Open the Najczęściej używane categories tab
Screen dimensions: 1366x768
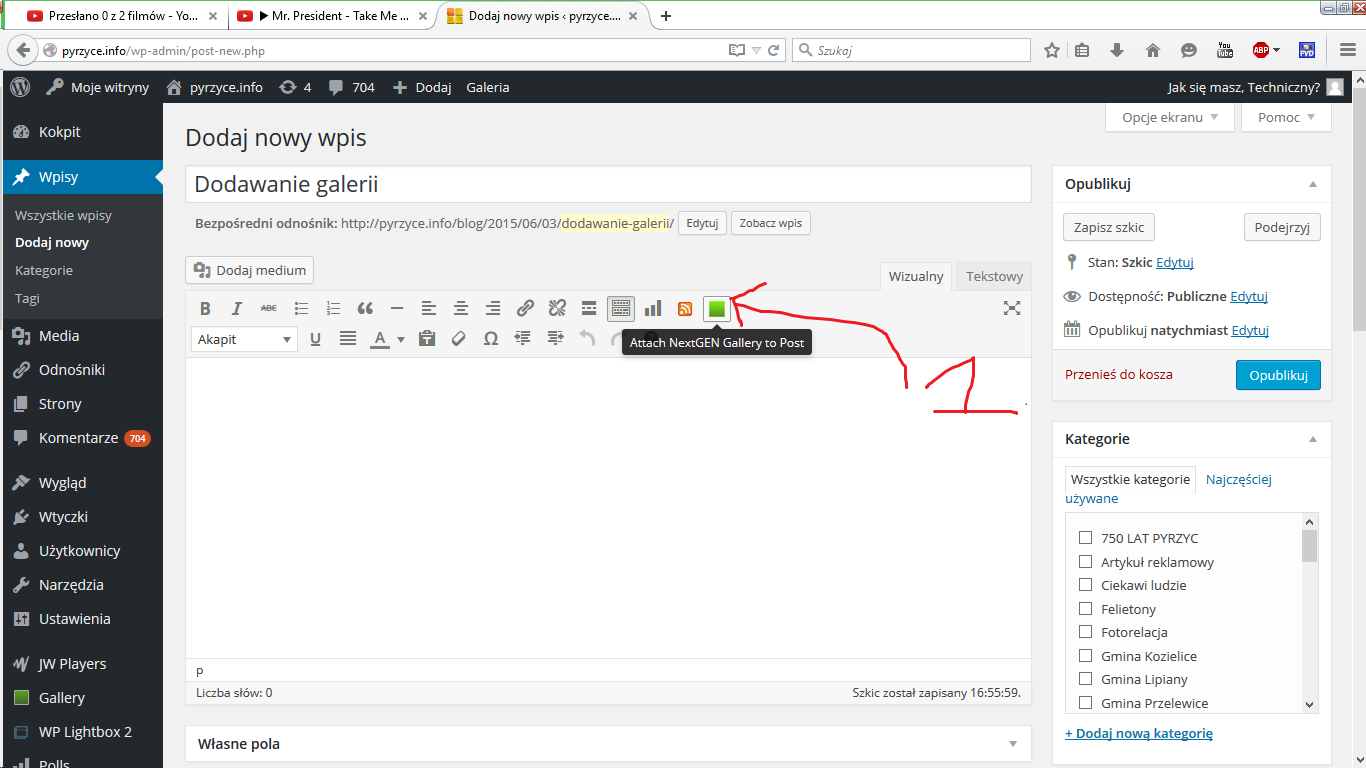pos(1238,479)
